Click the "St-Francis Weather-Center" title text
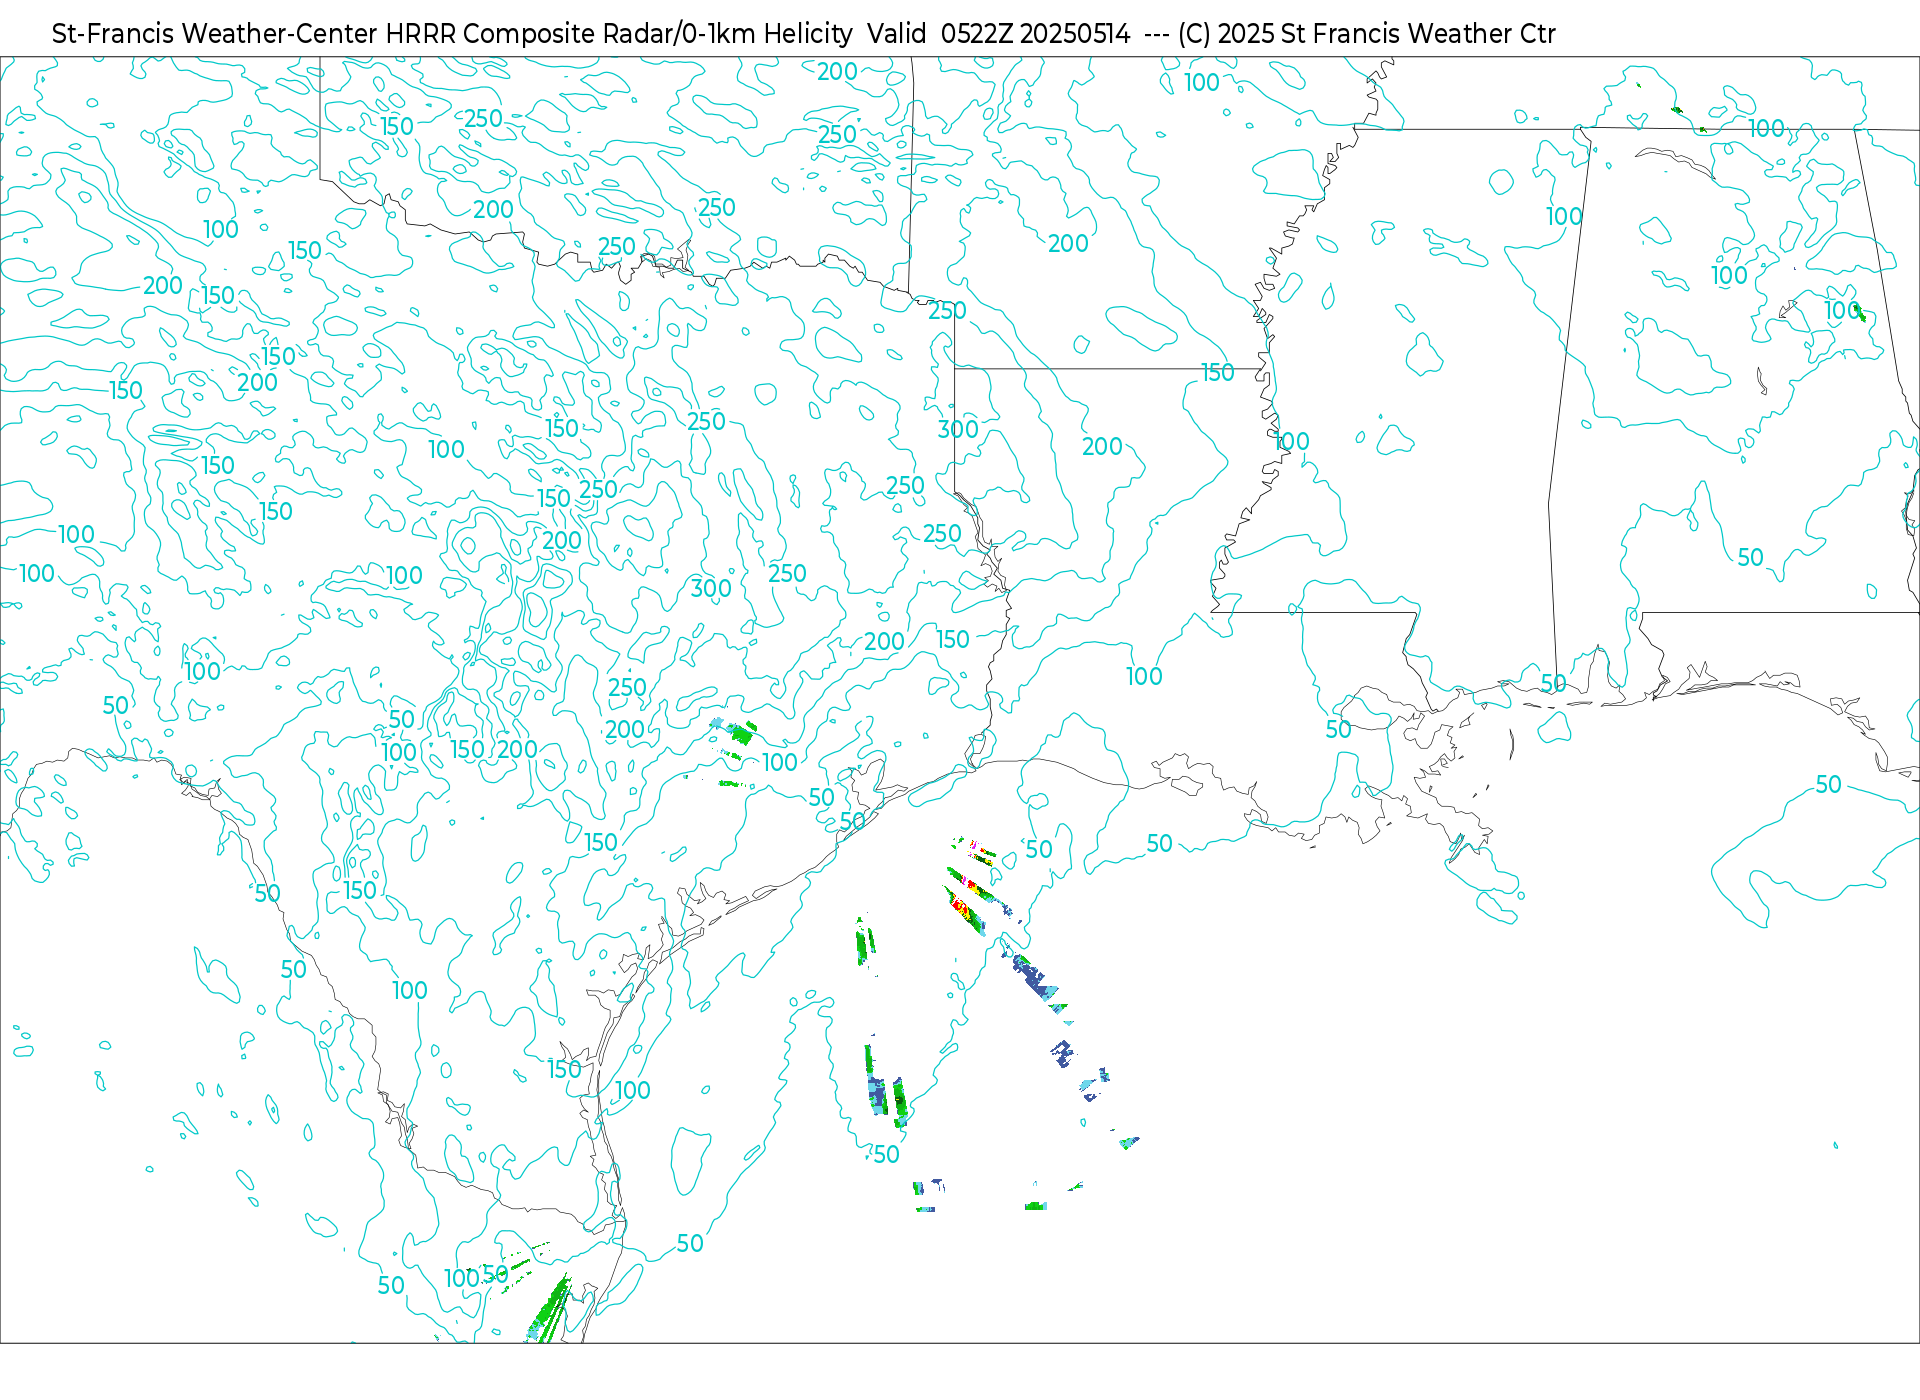 point(215,34)
